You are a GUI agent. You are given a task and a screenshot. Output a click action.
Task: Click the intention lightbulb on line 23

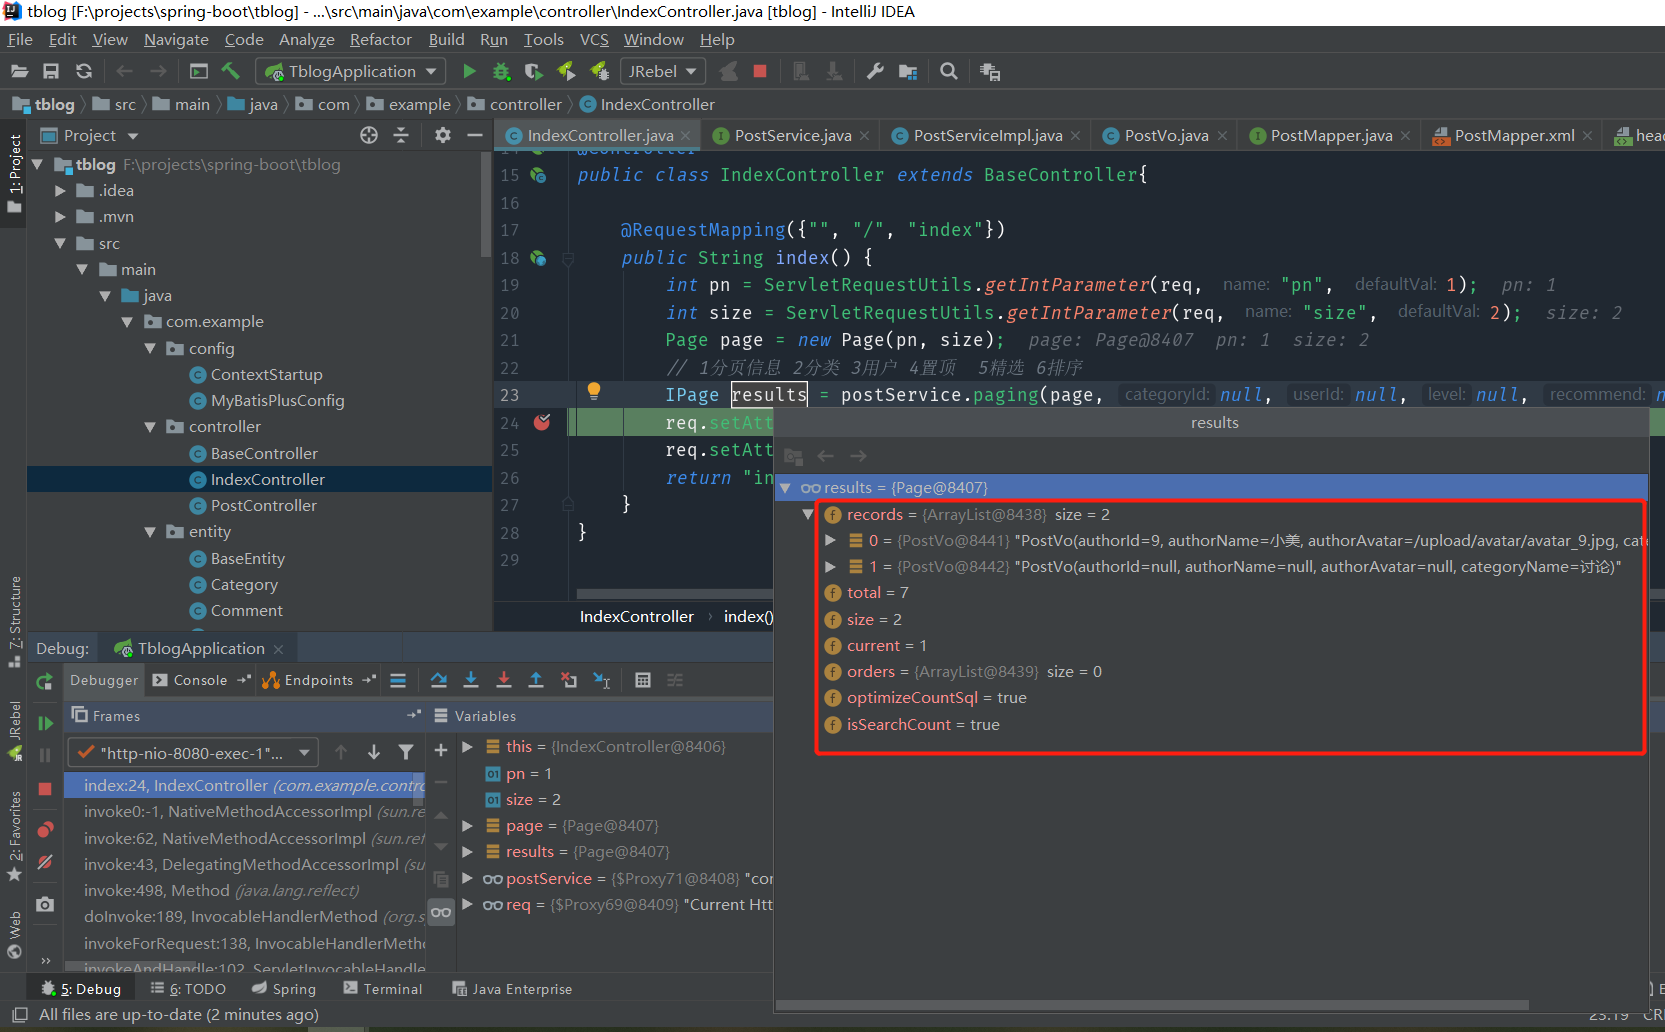(x=593, y=391)
